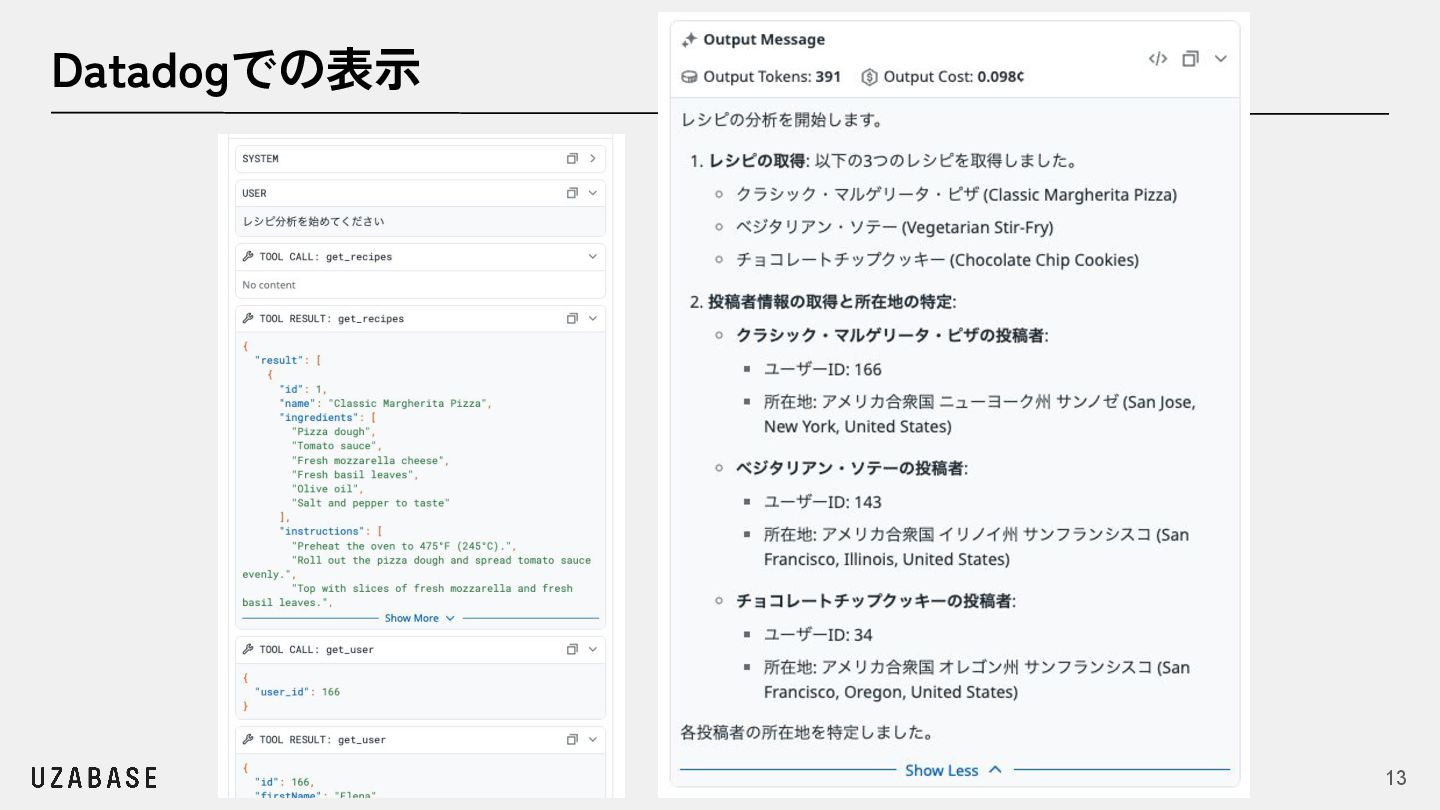The width and height of the screenshot is (1440, 810).
Task: Copy the Output Message content
Action: coord(1190,59)
